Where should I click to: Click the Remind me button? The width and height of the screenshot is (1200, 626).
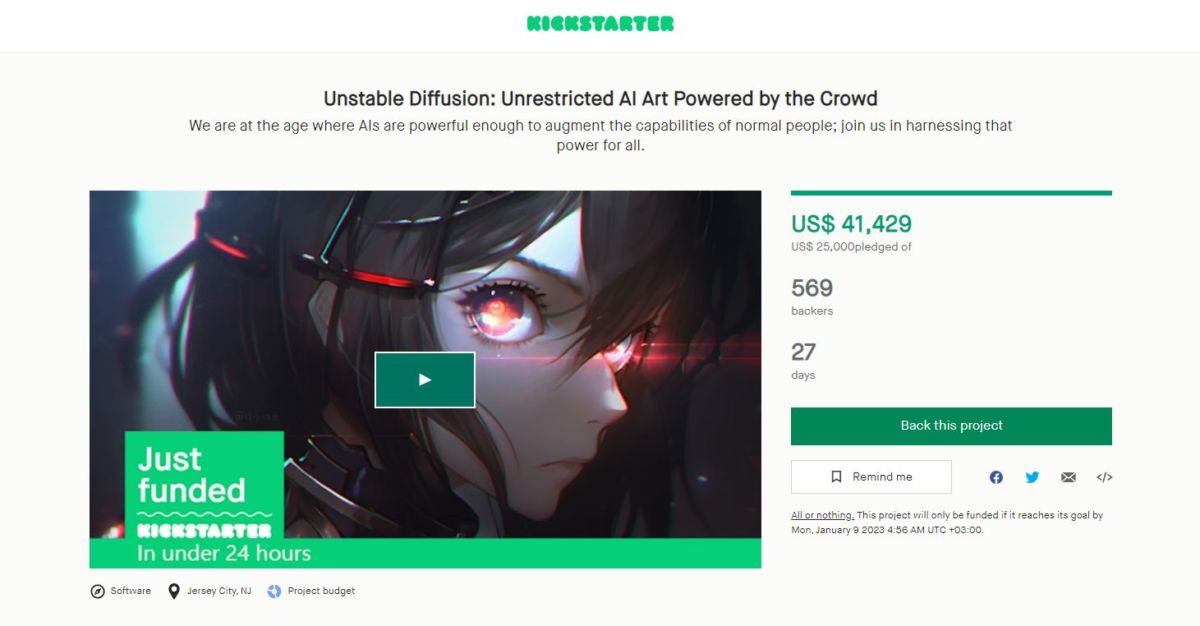pyautogui.click(x=871, y=477)
